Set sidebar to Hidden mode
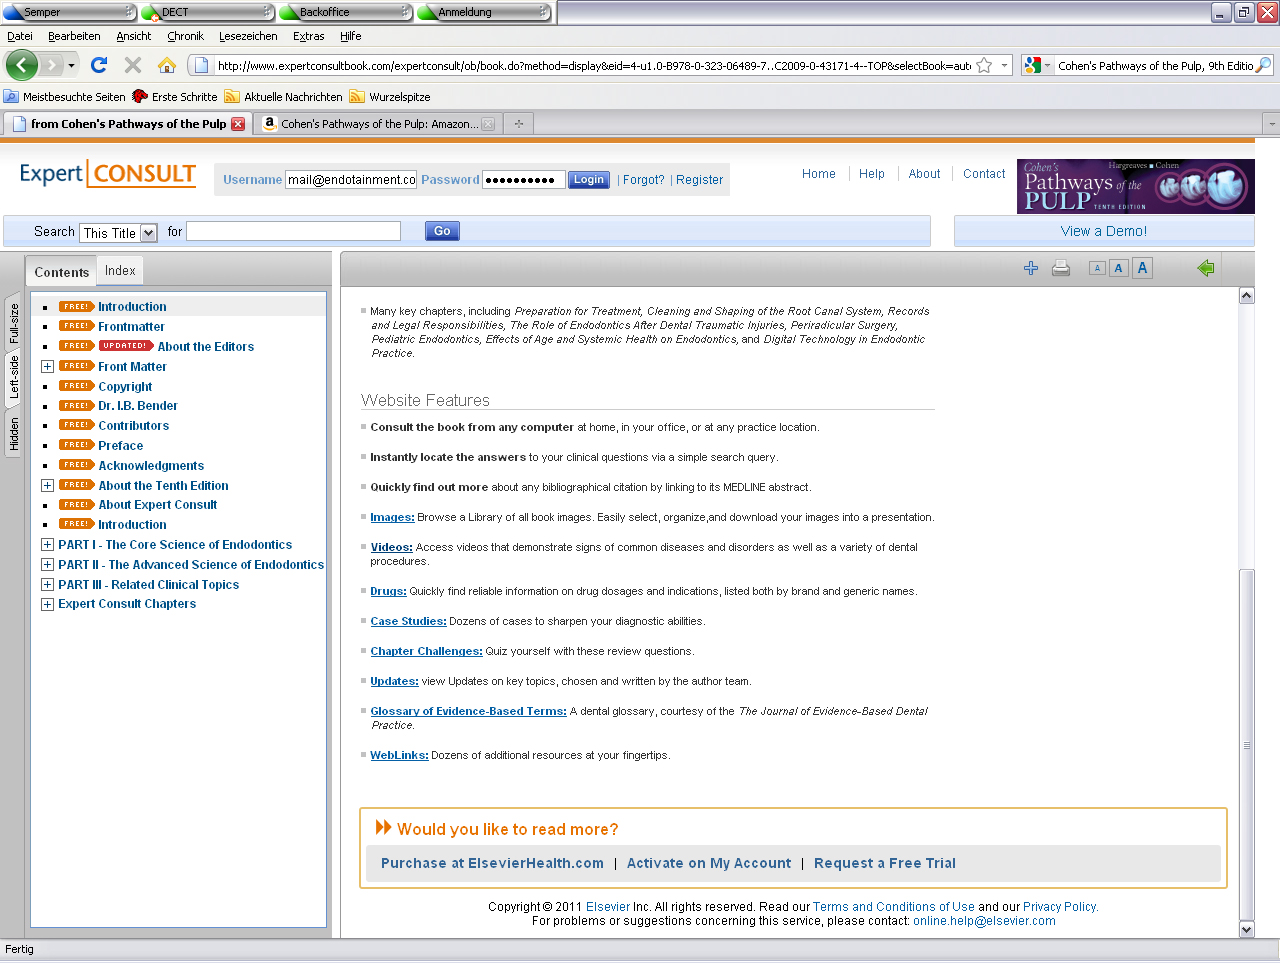Screen dimensions: 1280x963 (14, 435)
